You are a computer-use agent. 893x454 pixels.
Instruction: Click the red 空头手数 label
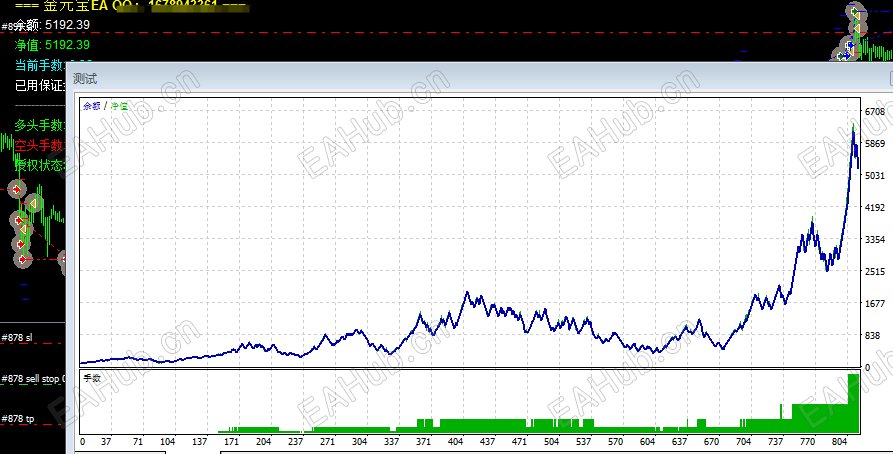pyautogui.click(x=40, y=145)
